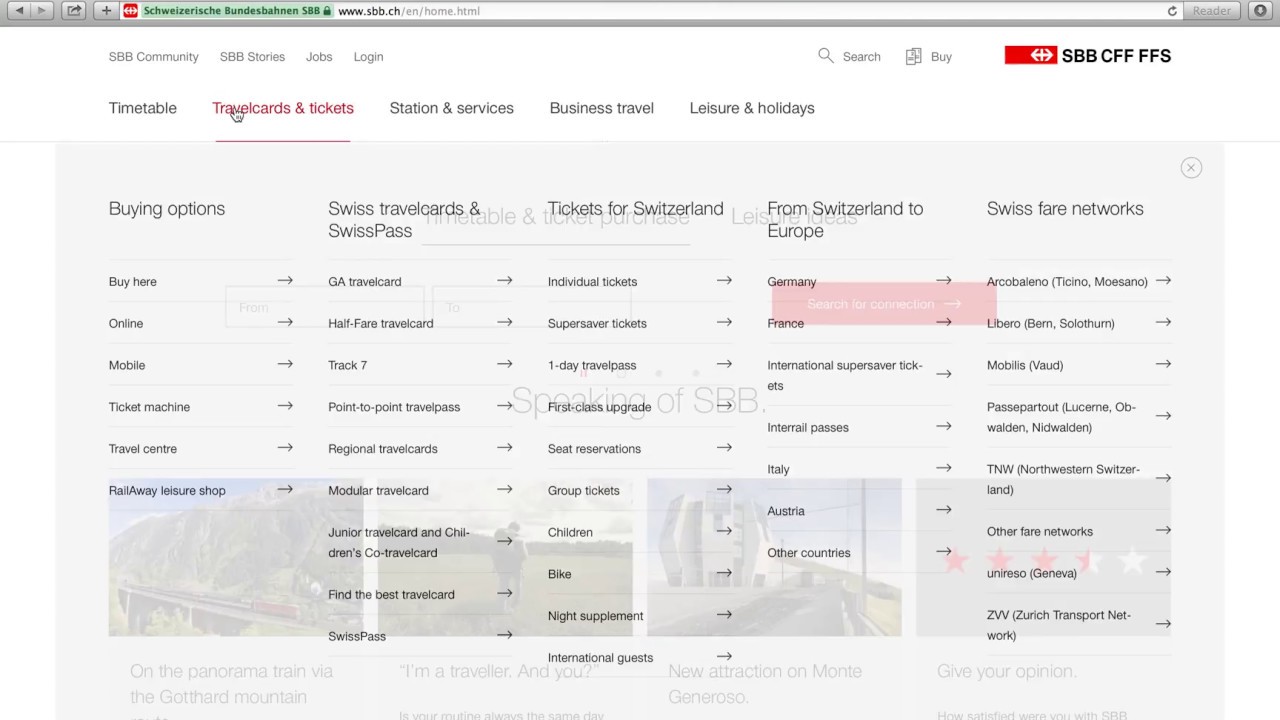
Task: Click the arrow beside Track 7
Action: [x=504, y=364]
